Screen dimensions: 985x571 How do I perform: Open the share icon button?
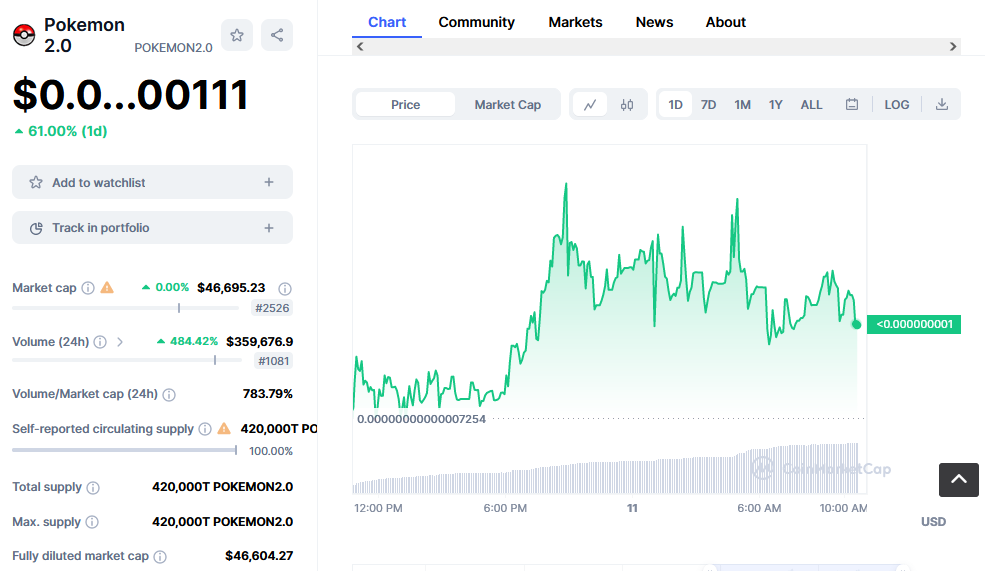277,35
